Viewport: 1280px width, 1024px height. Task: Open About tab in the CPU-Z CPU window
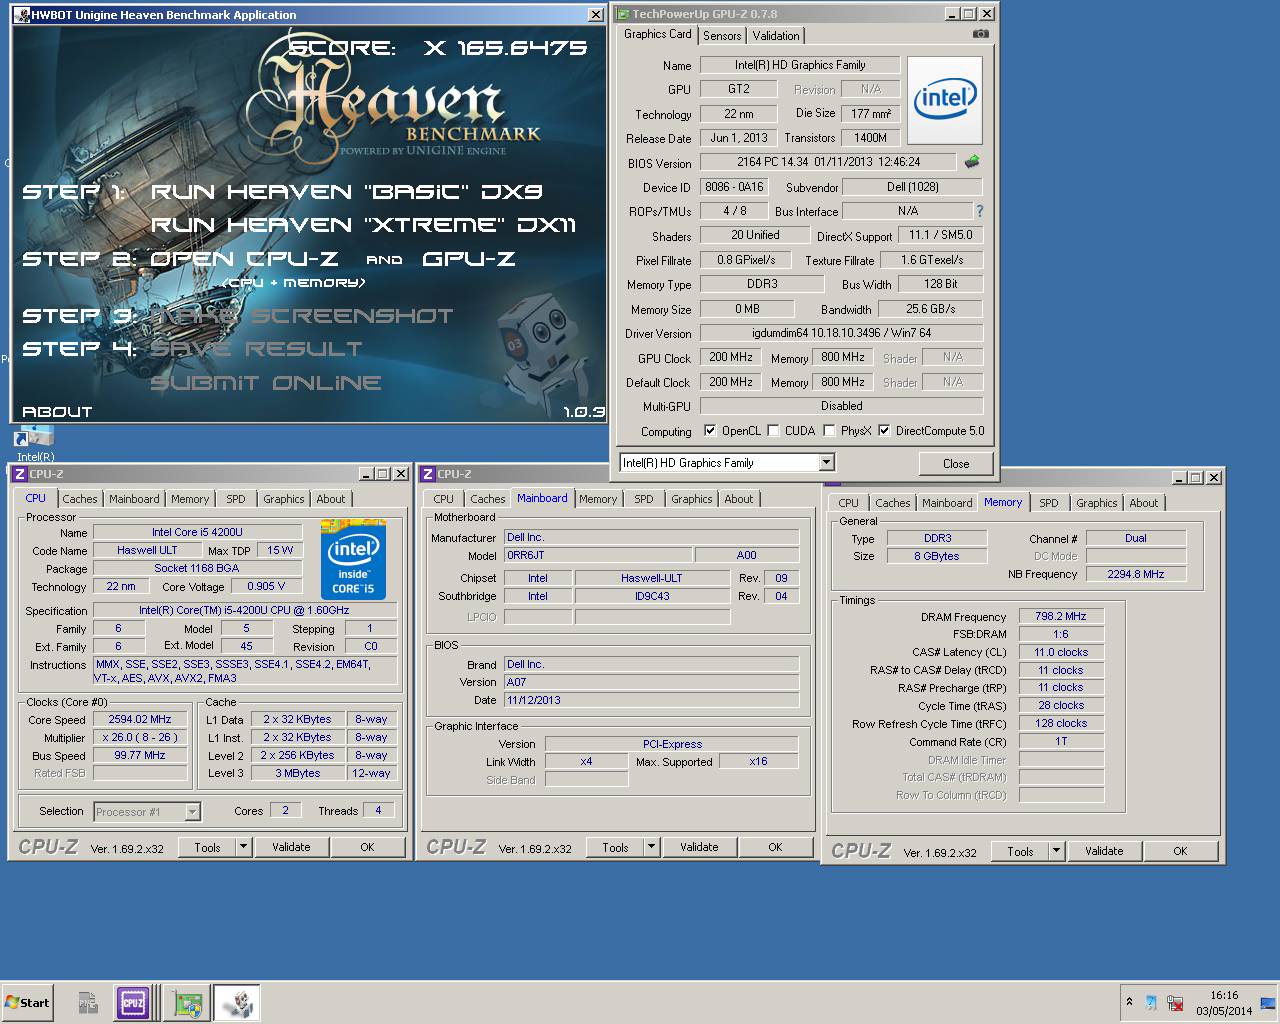pyautogui.click(x=331, y=499)
